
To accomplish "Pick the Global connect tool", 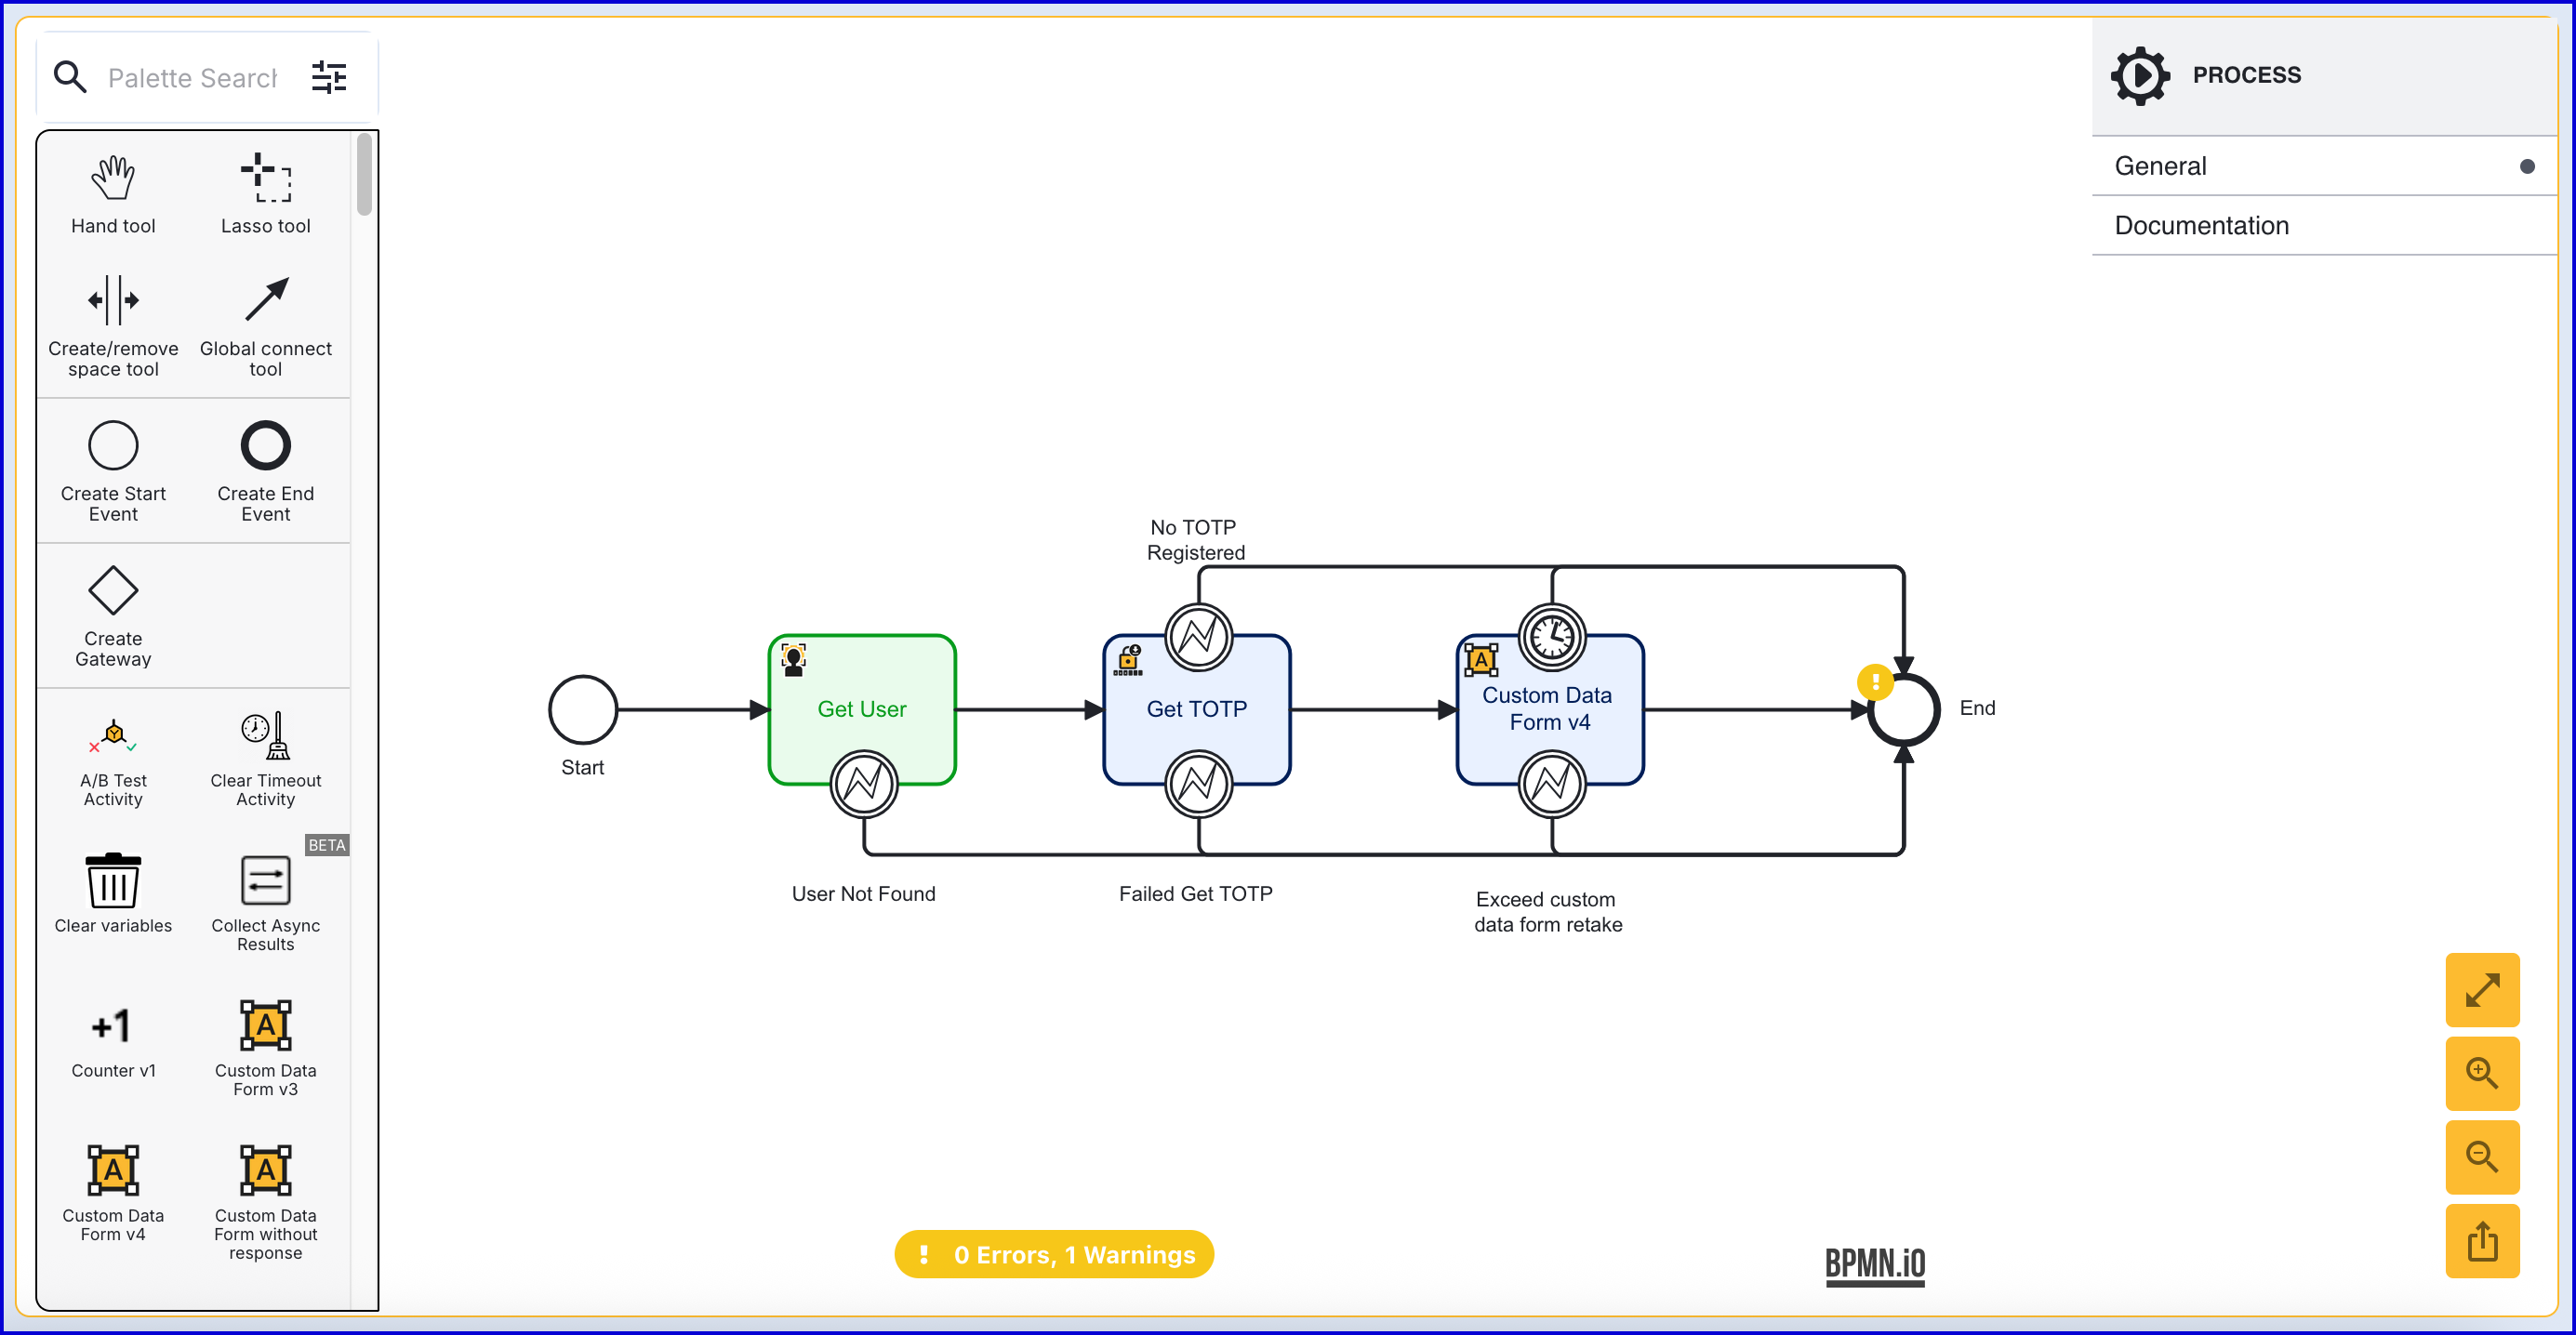I will [x=265, y=325].
